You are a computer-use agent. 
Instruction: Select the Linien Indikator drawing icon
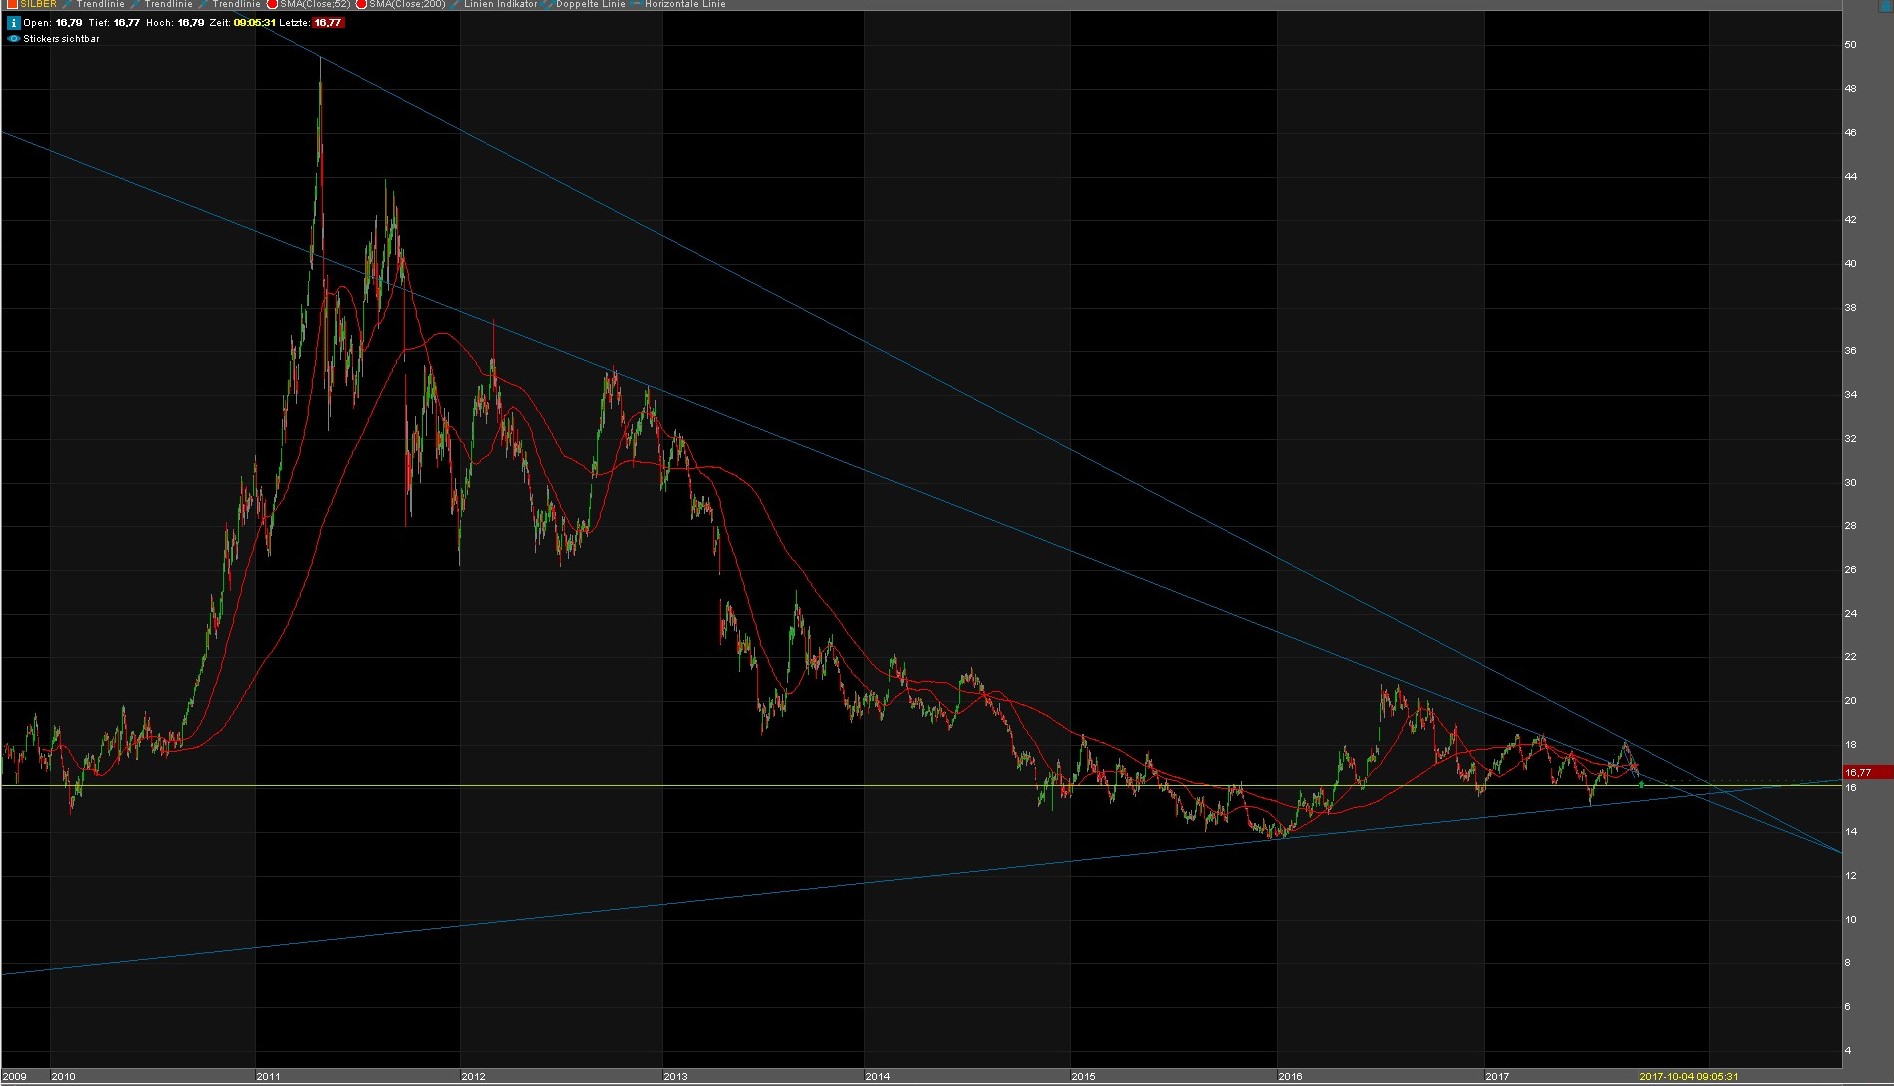pyautogui.click(x=455, y=4)
